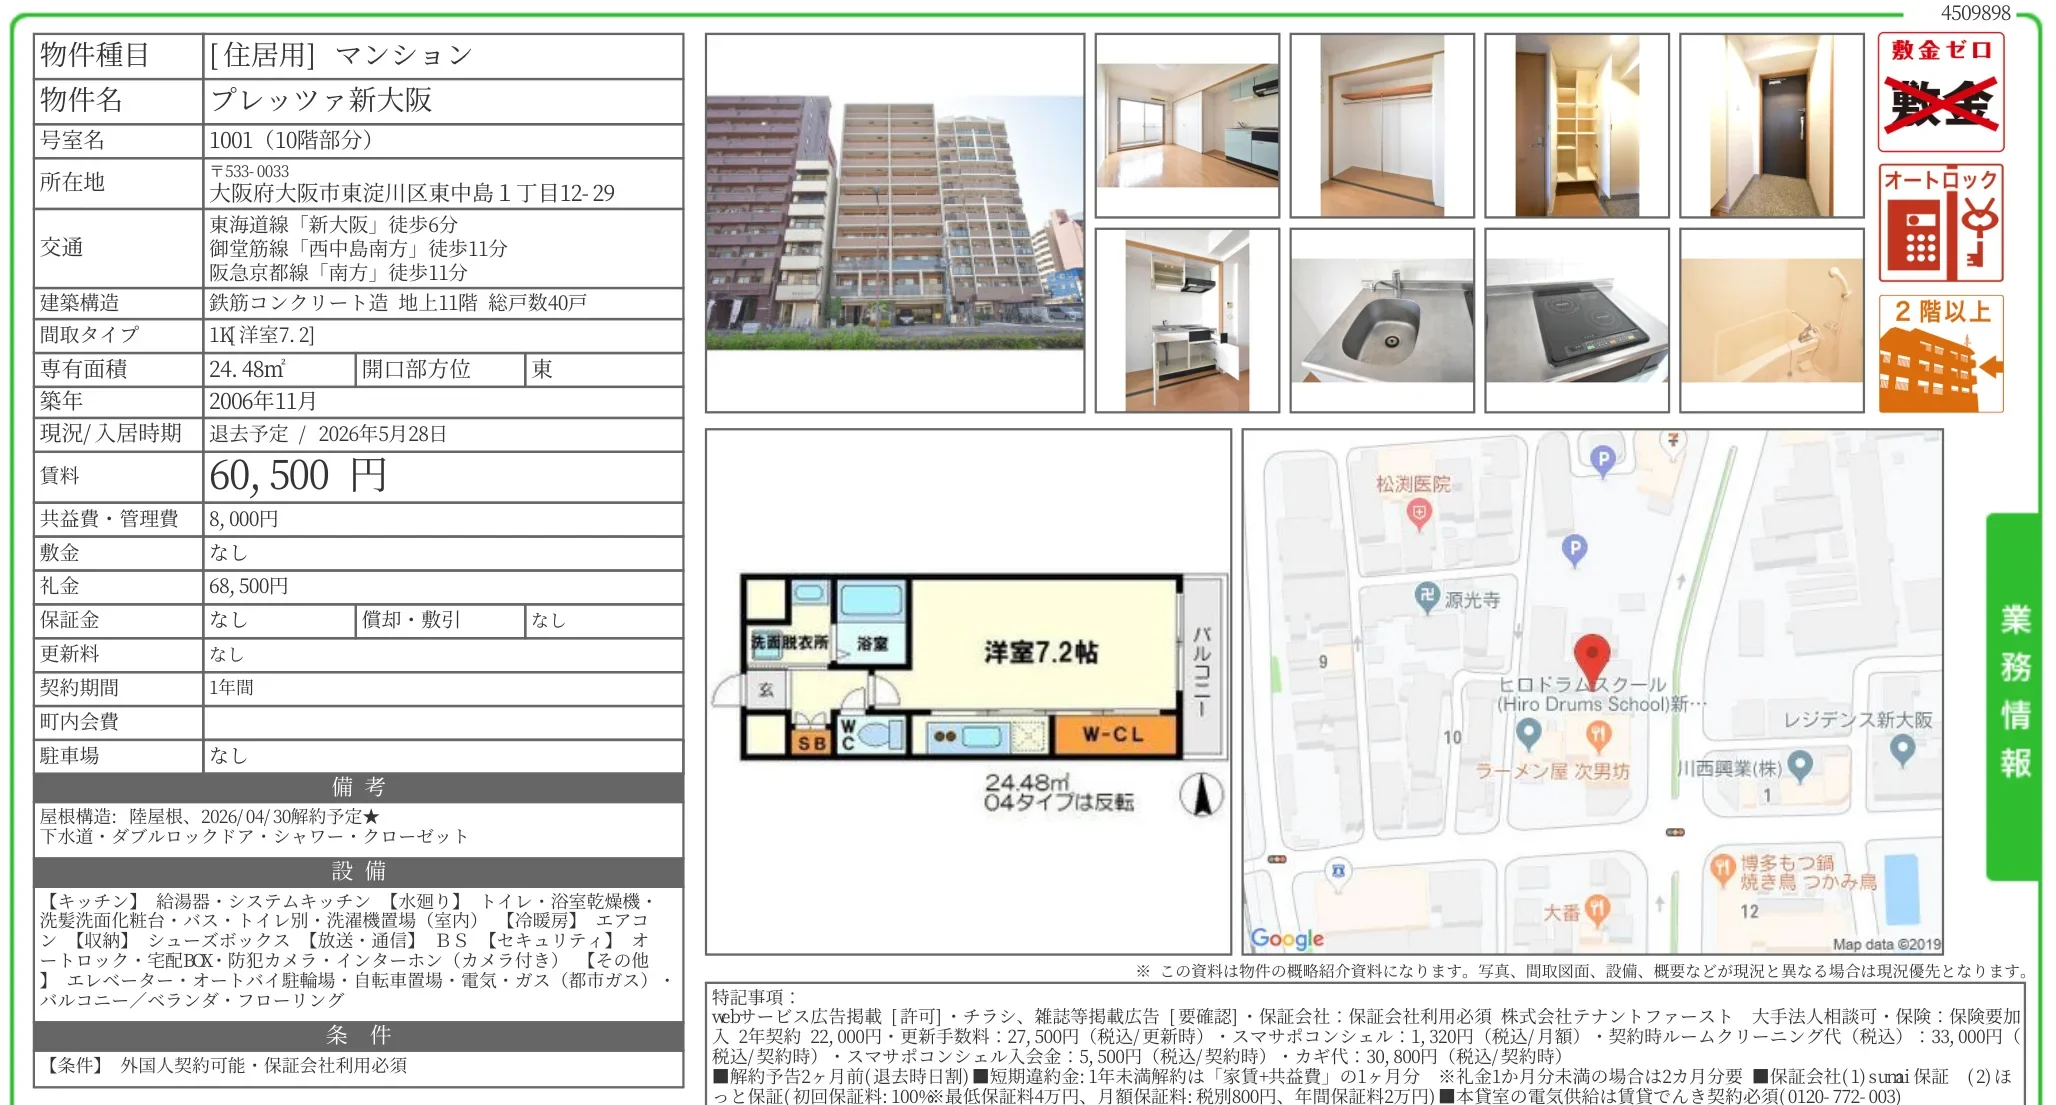The height and width of the screenshot is (1105, 2056).
Task: Click the 敷金ゼロ badge icon
Action: pyautogui.click(x=1940, y=92)
